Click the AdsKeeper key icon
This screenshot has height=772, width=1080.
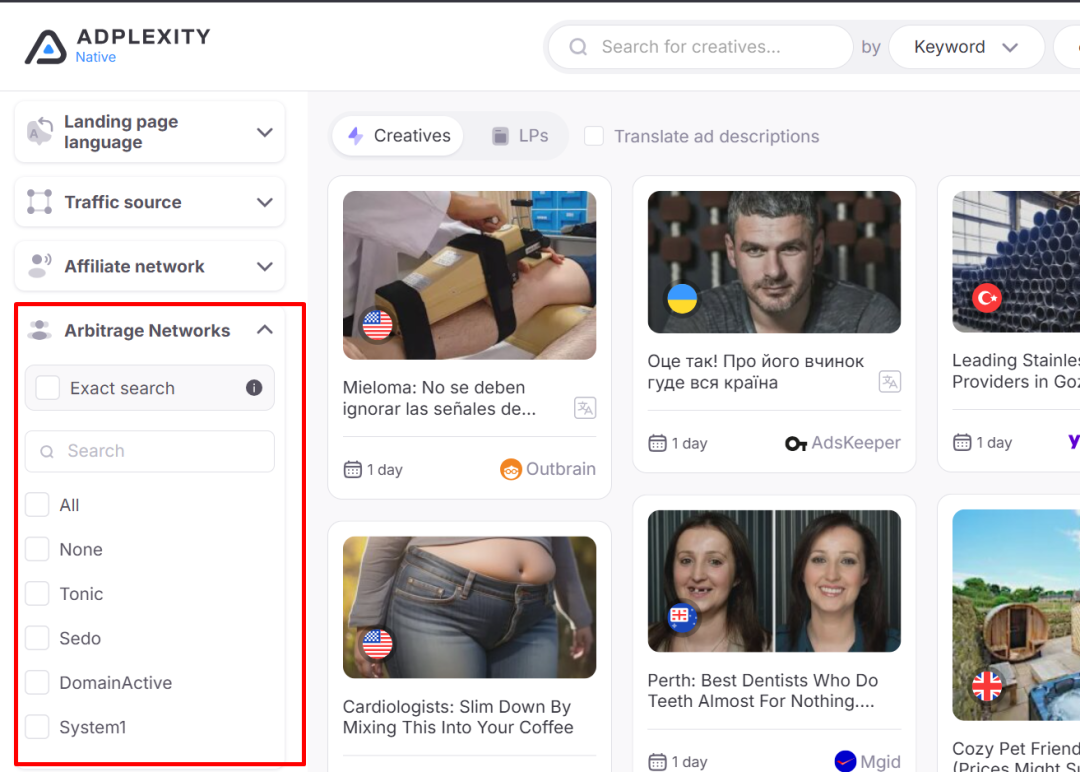coord(796,444)
